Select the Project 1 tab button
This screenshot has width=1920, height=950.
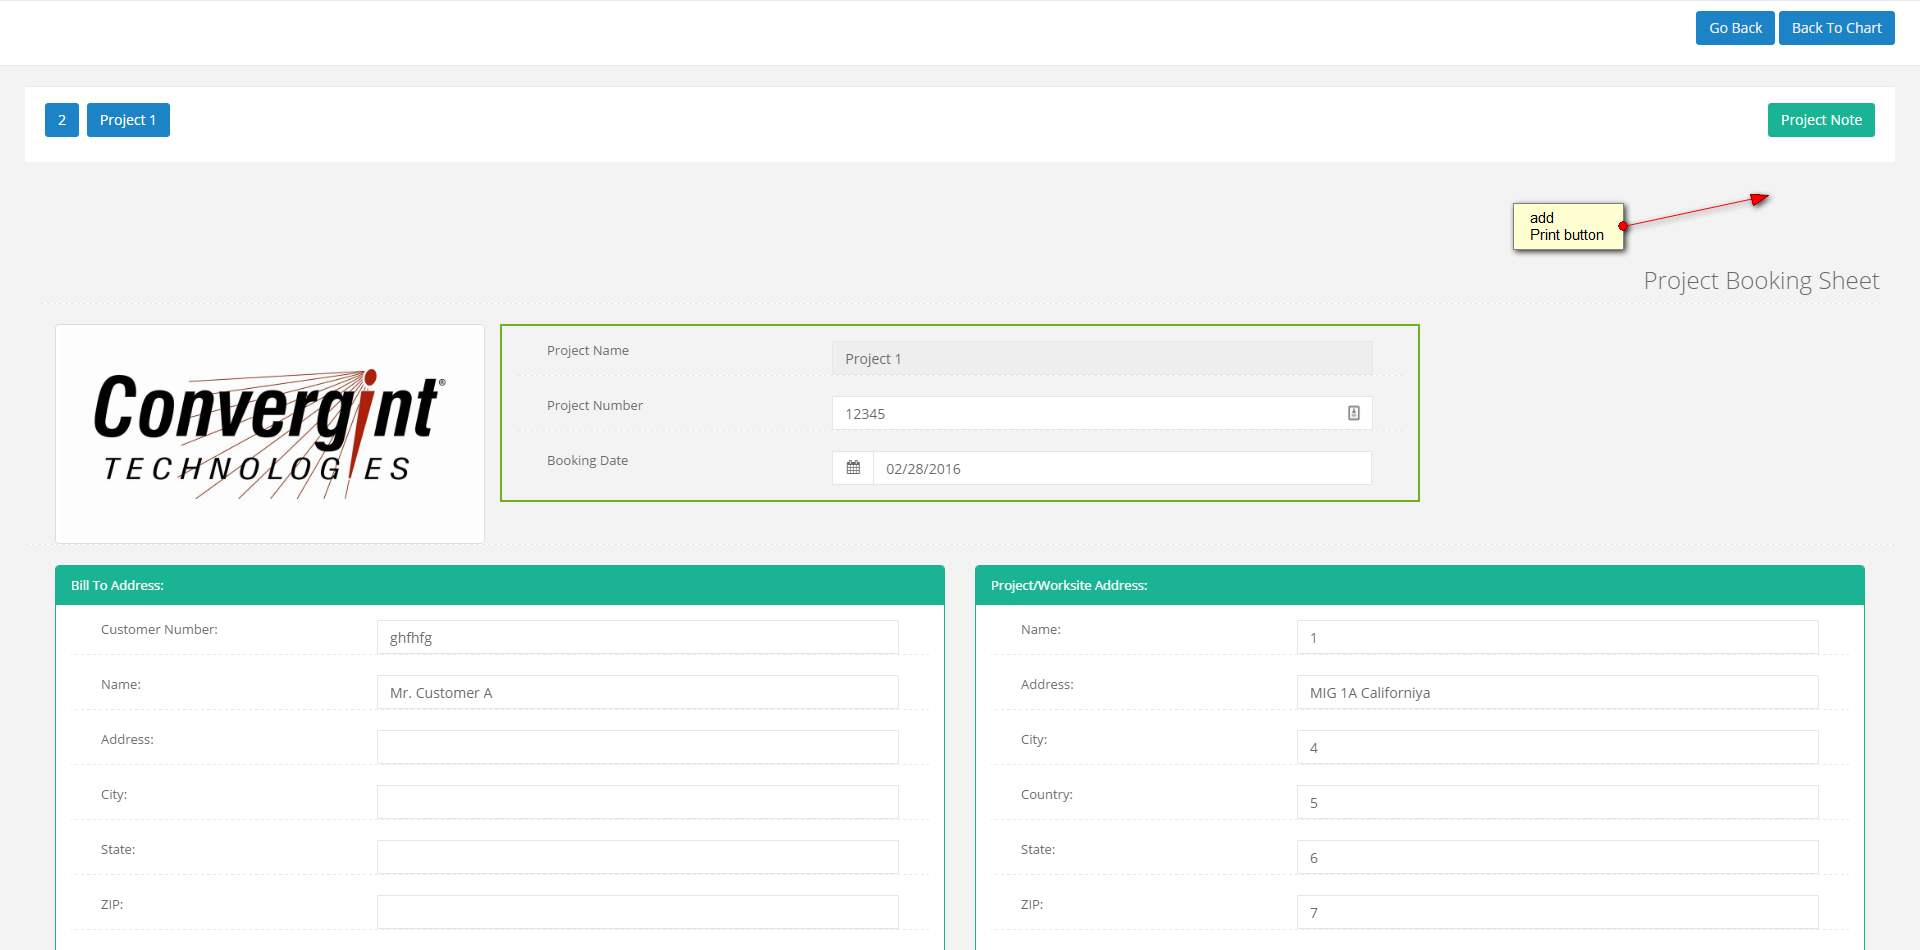(128, 120)
